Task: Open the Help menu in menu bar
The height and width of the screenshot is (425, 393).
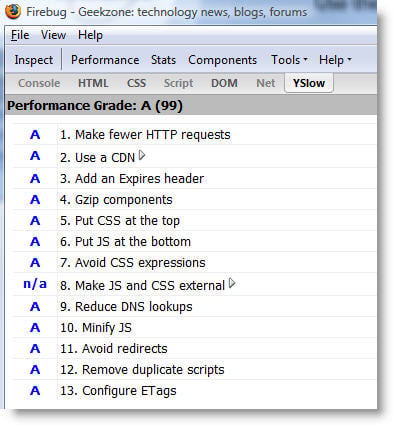Action: (x=90, y=35)
